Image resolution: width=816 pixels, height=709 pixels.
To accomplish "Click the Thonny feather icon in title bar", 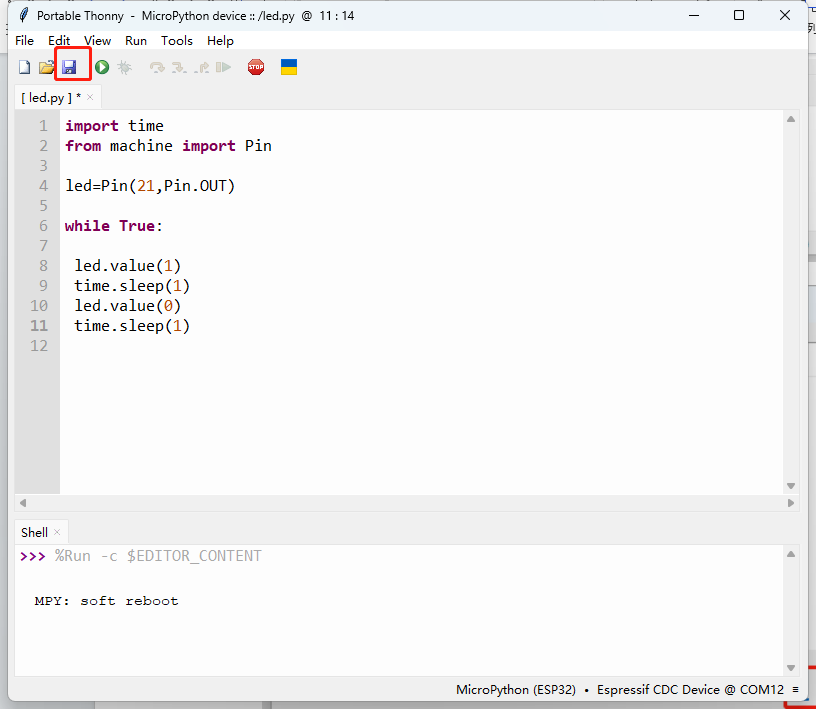I will [23, 15].
